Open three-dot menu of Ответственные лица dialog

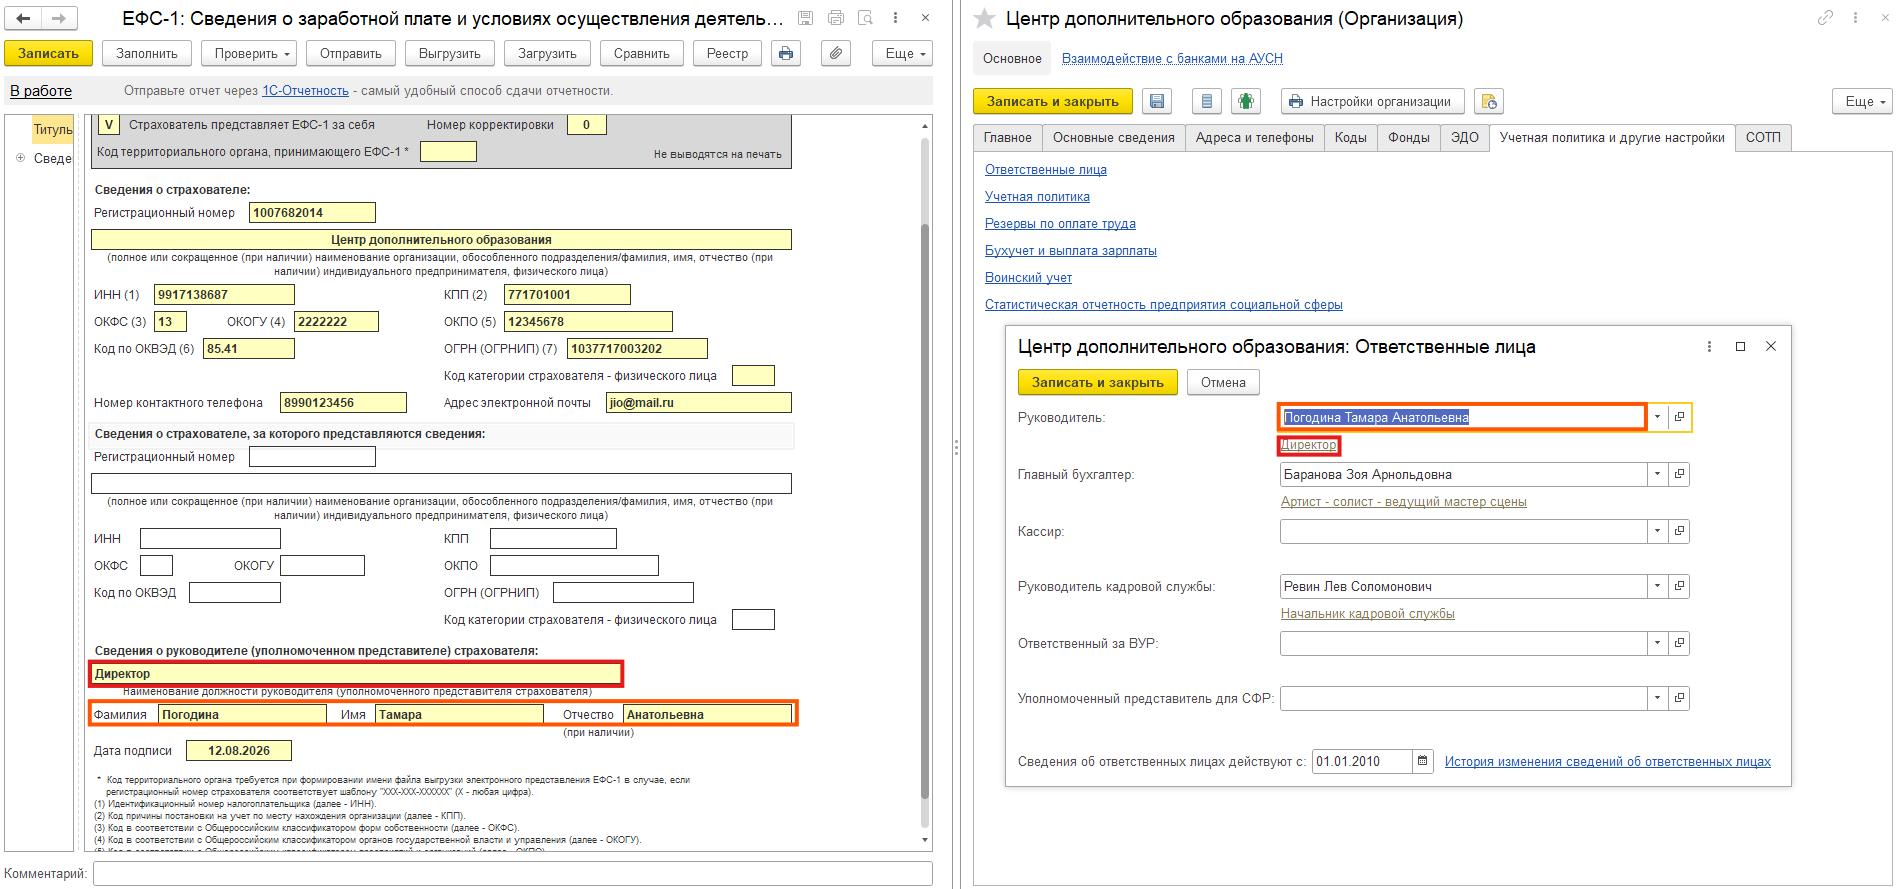click(x=1709, y=346)
